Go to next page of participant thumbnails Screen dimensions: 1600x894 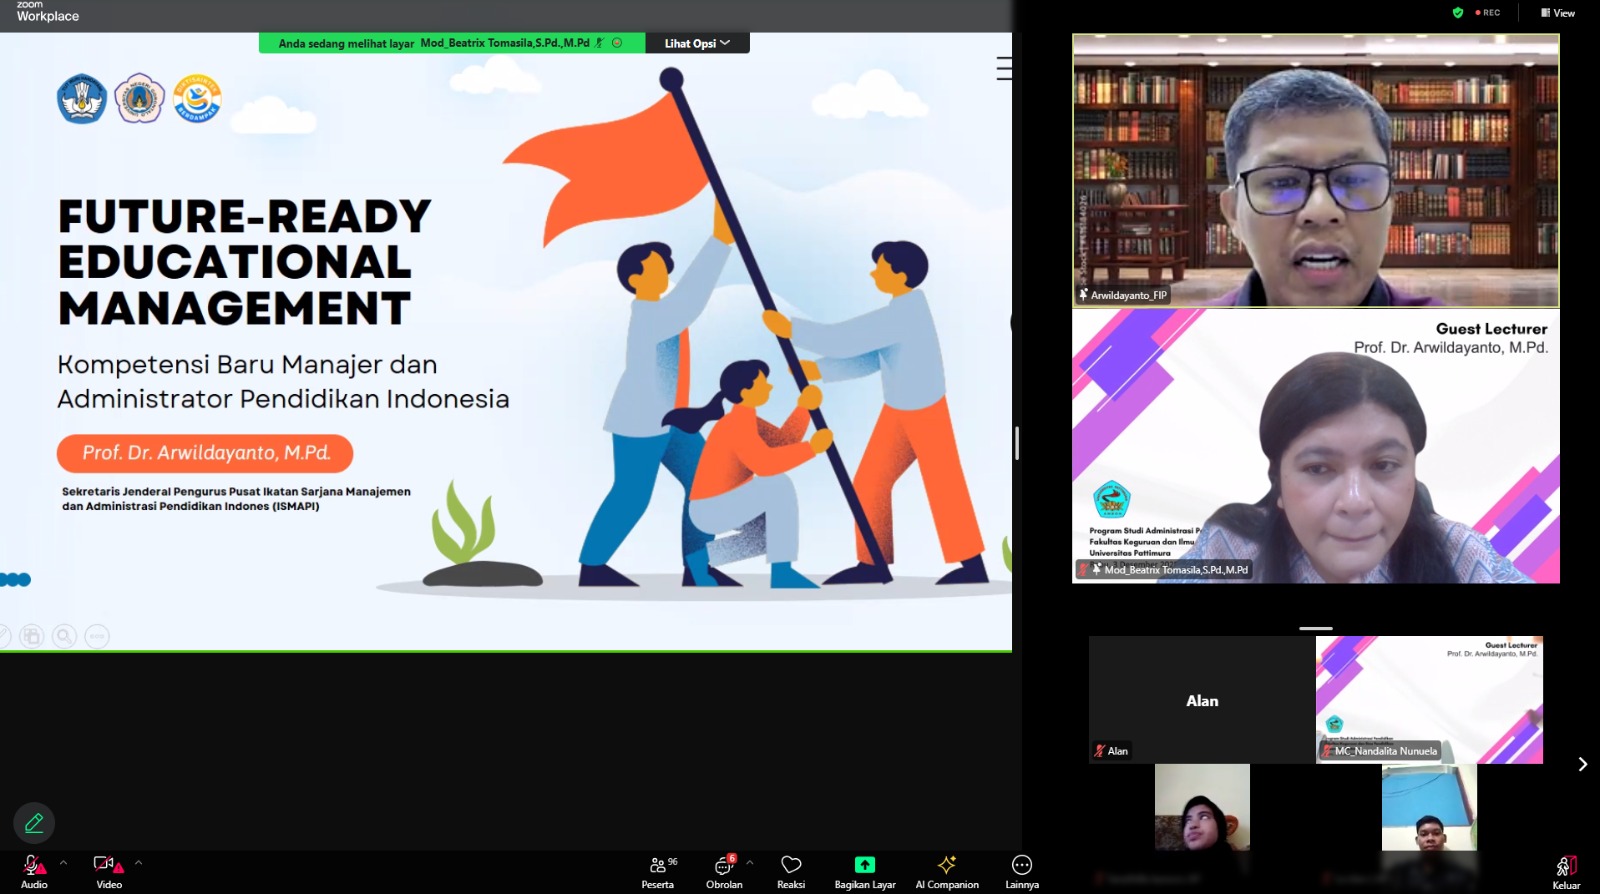coord(1582,764)
